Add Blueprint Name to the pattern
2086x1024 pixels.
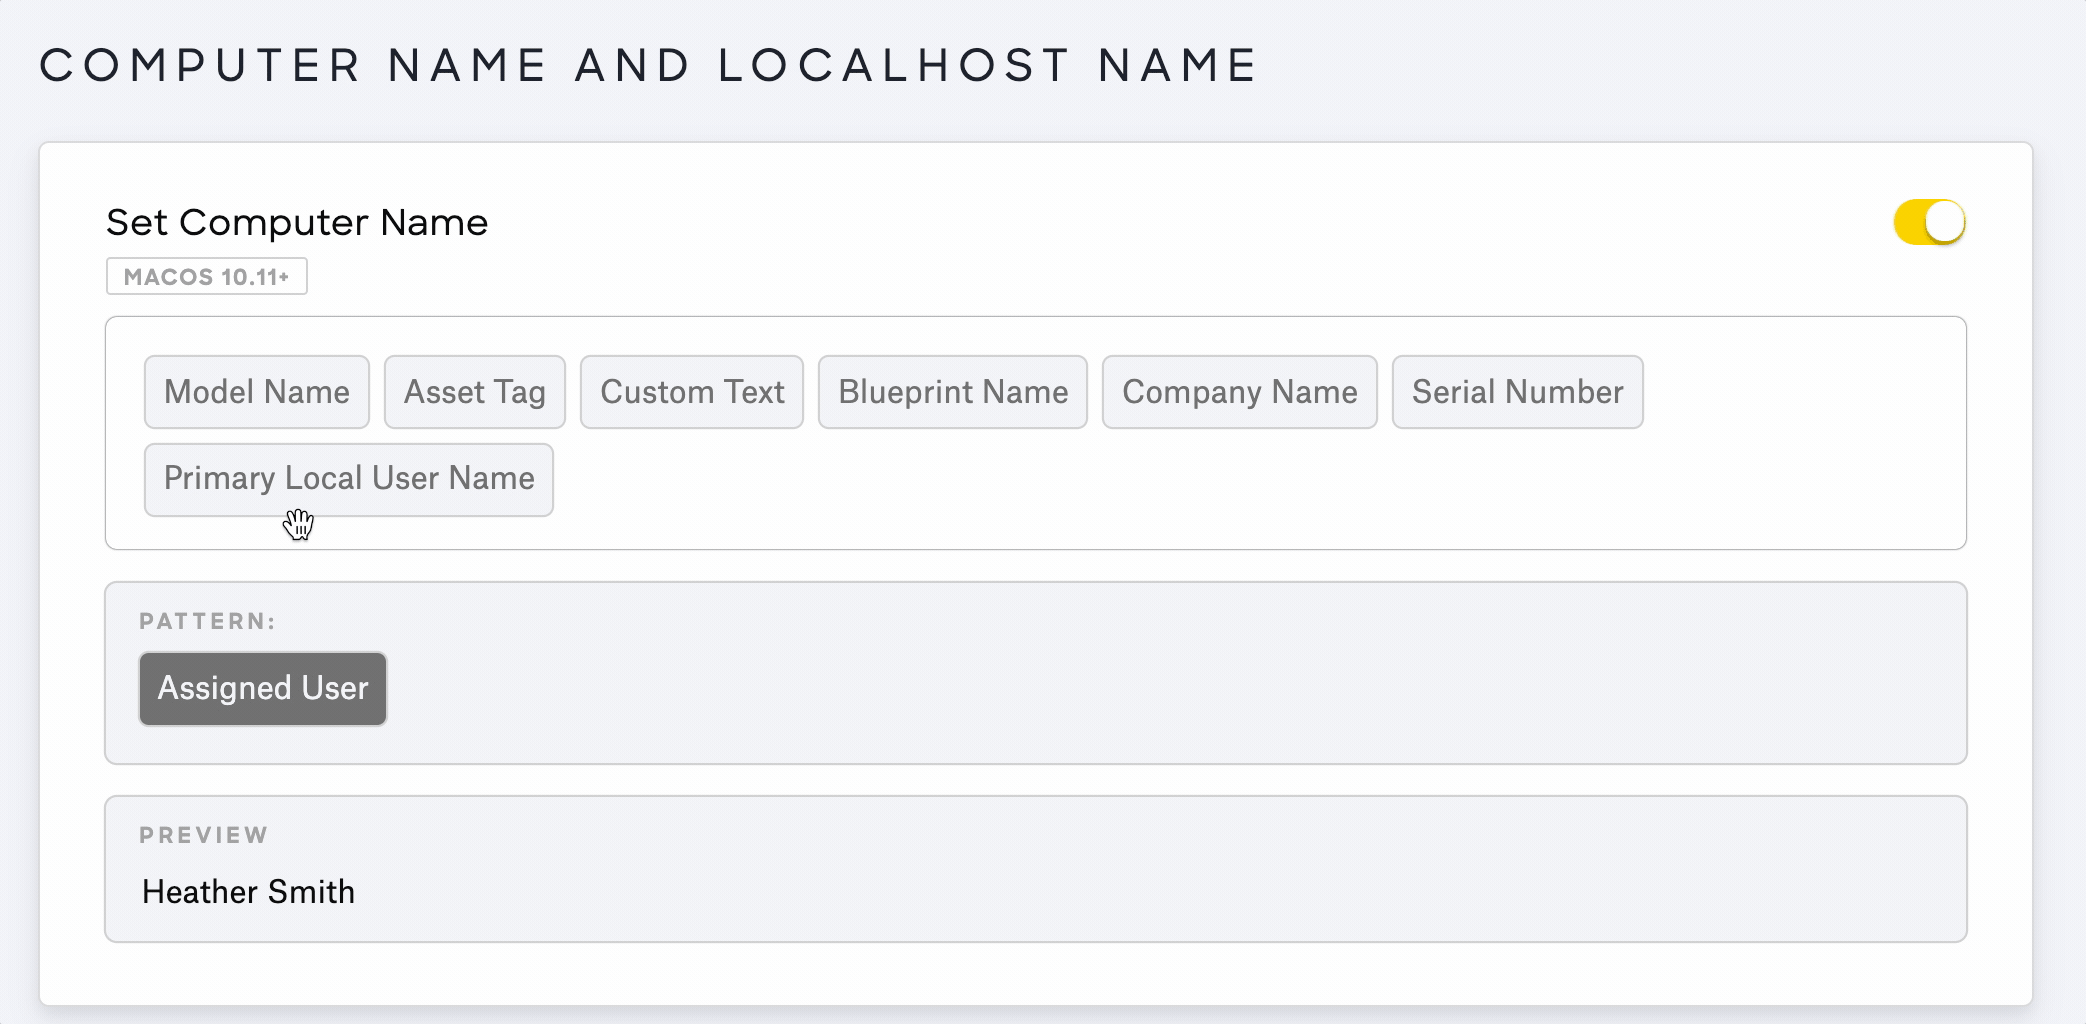tap(952, 392)
